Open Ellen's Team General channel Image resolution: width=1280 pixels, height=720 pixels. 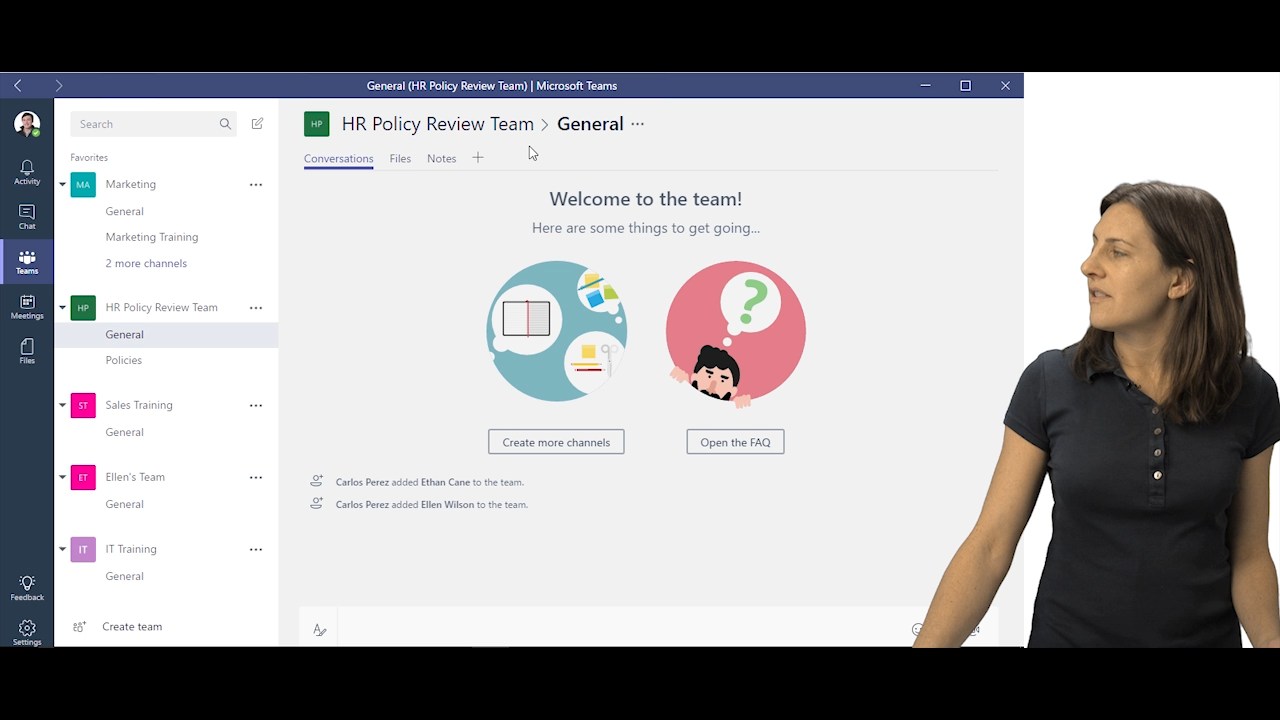pyautogui.click(x=125, y=504)
